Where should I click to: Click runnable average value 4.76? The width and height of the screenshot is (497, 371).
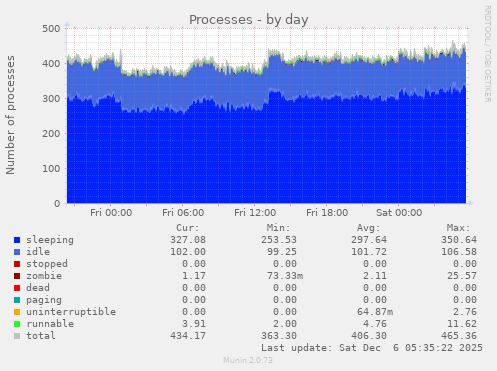click(375, 324)
